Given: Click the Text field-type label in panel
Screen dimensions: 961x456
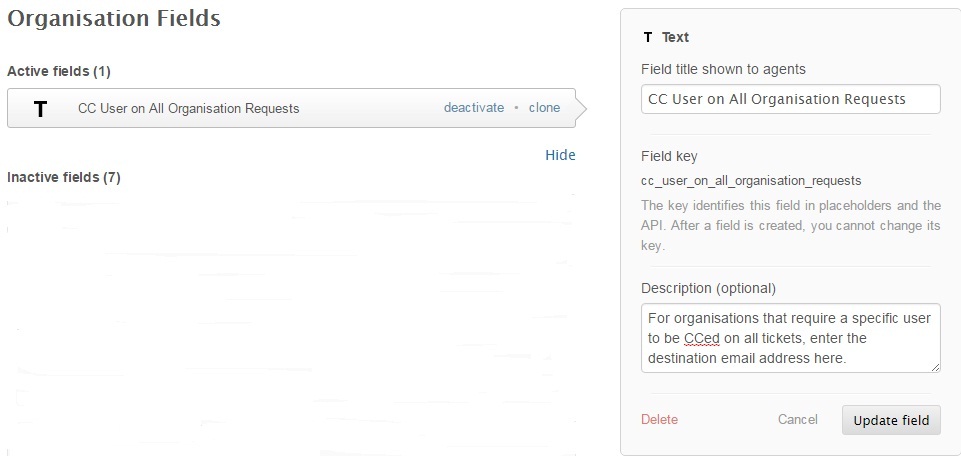Looking at the screenshot, I should [675, 37].
